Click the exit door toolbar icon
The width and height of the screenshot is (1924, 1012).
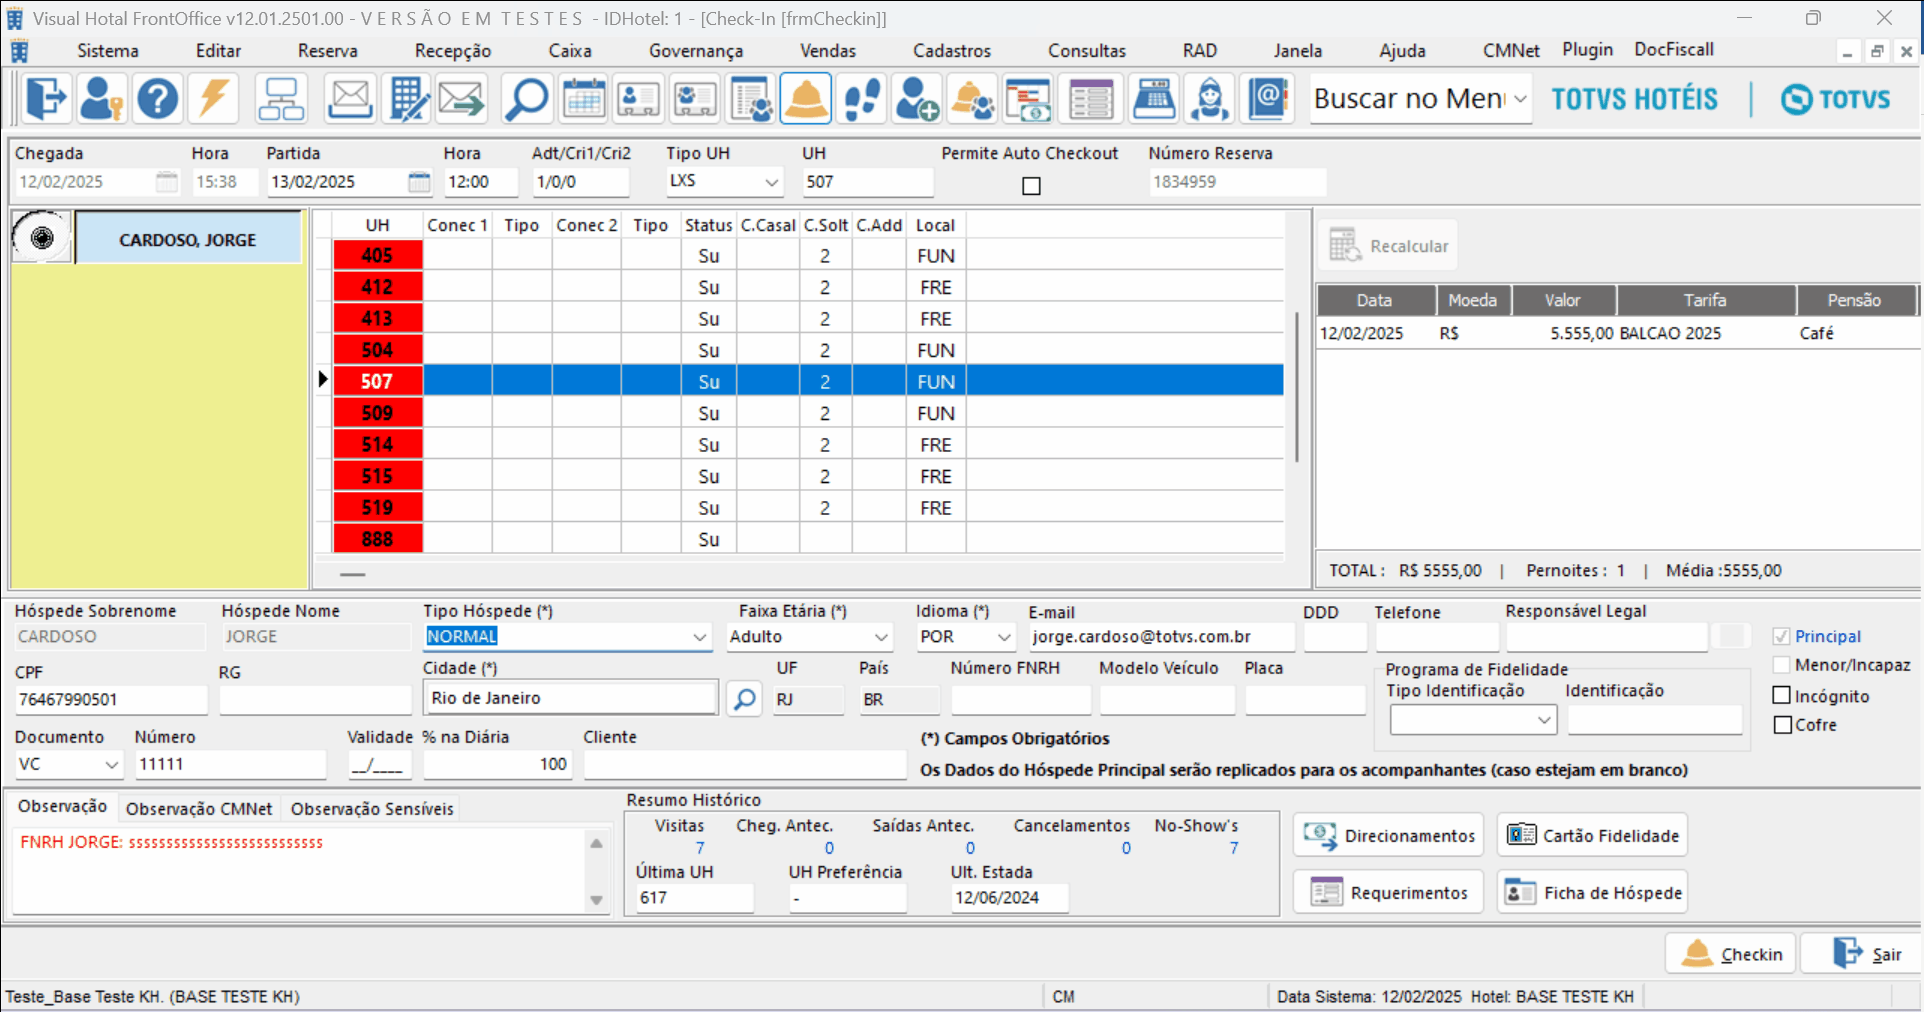click(45, 99)
